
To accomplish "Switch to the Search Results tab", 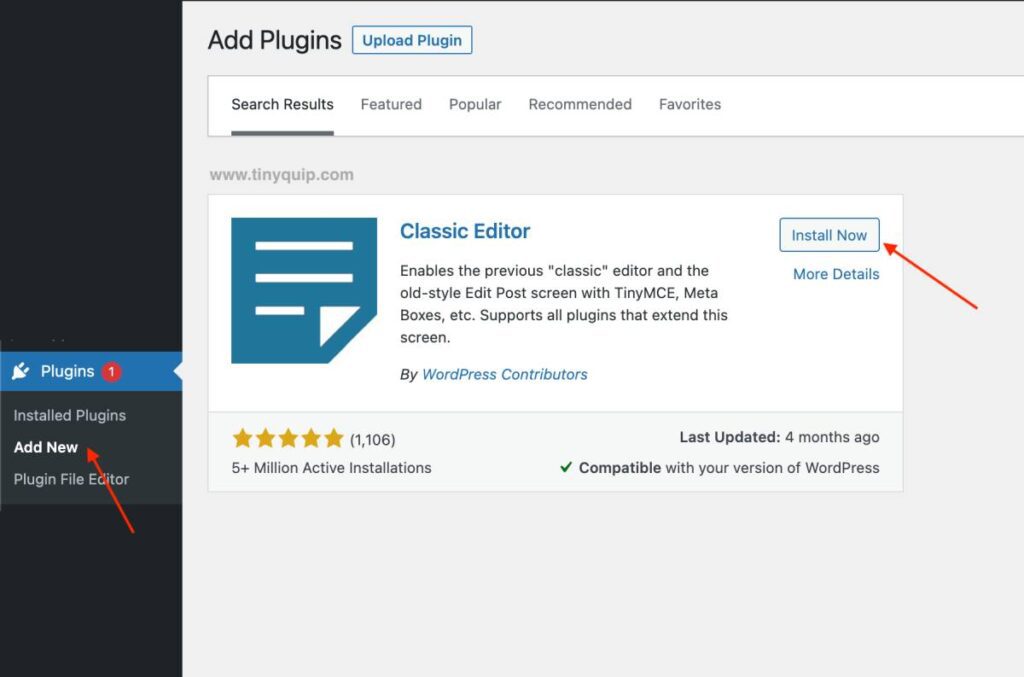I will click(x=282, y=104).
